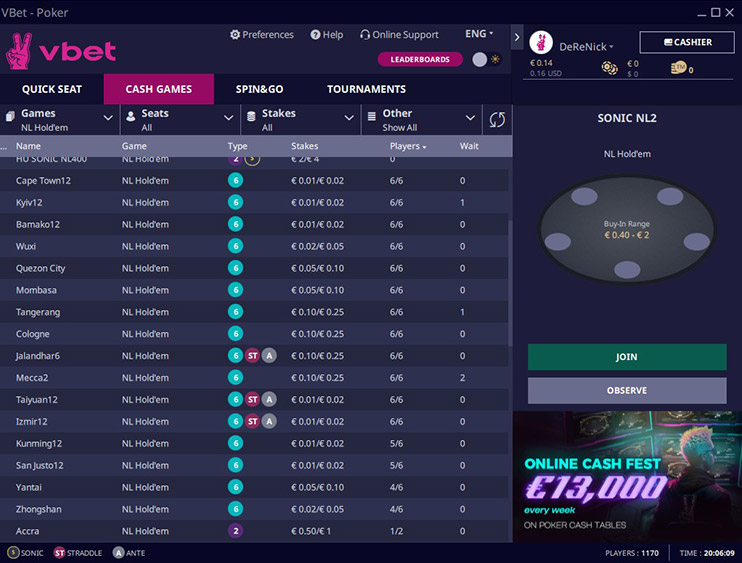Image resolution: width=742 pixels, height=563 pixels.
Task: Select the Cash Games tab
Action: pos(159,89)
